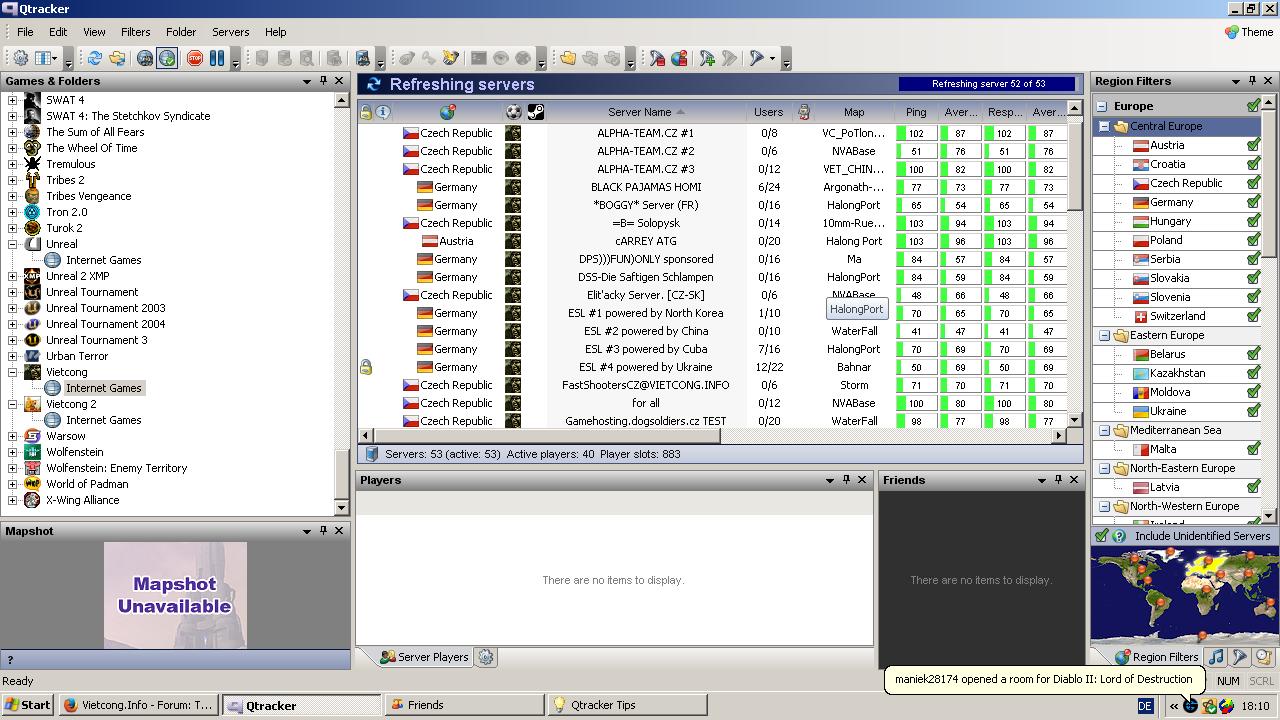Select Internet Games under Vietcong 2

click(103, 420)
